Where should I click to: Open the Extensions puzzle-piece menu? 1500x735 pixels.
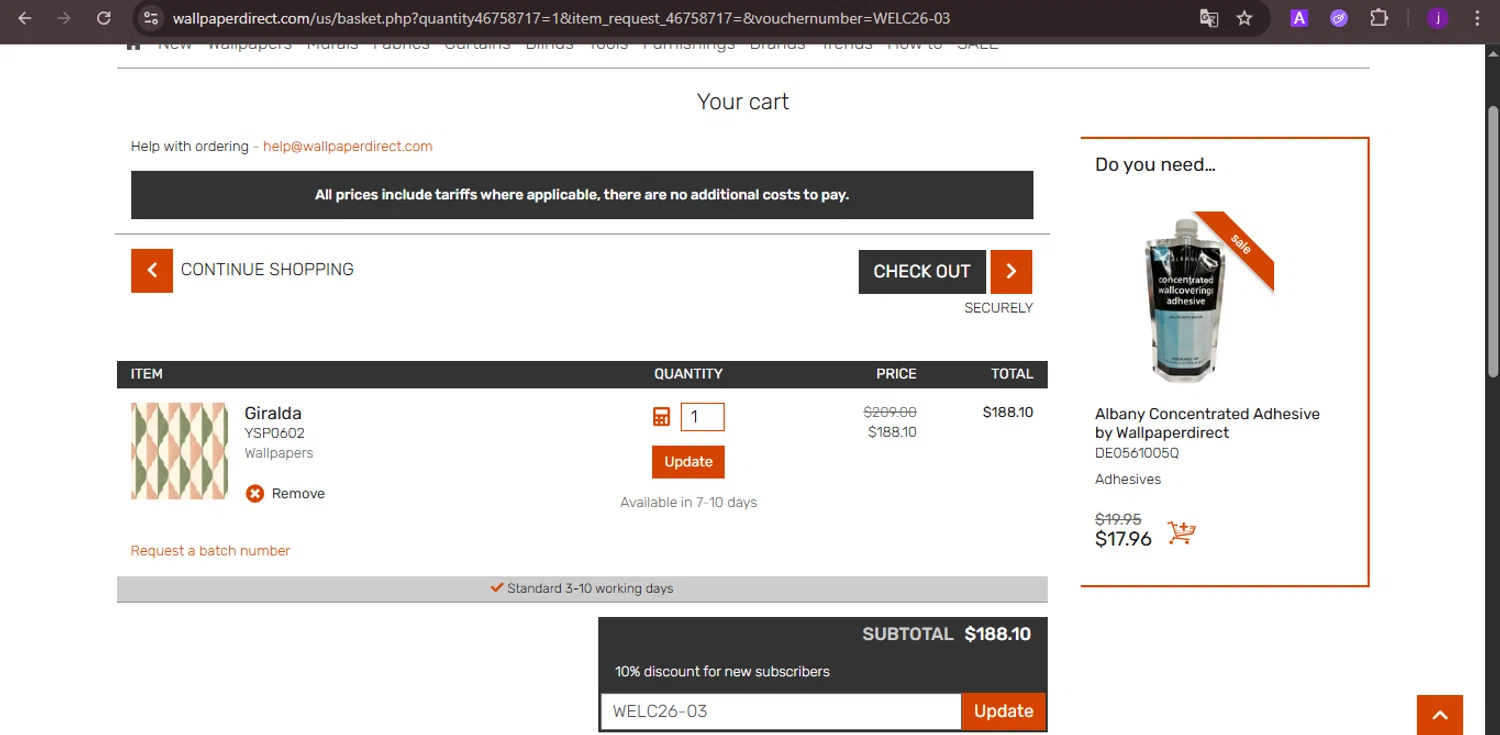click(x=1379, y=18)
